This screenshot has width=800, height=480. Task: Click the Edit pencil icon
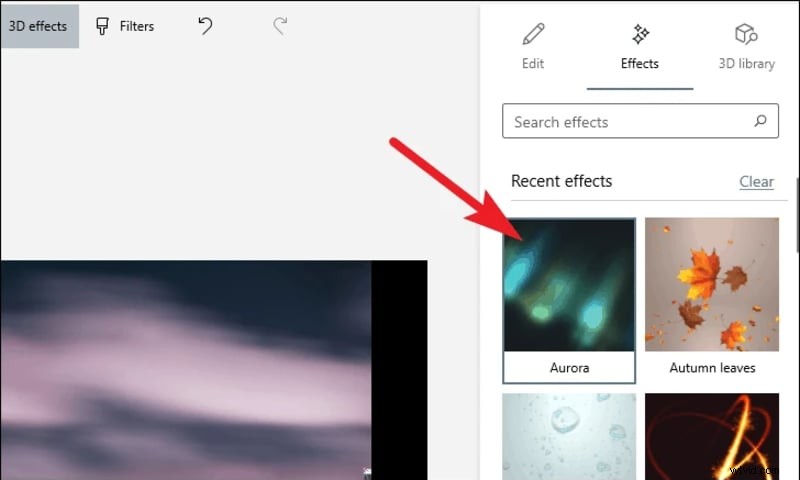click(533, 34)
